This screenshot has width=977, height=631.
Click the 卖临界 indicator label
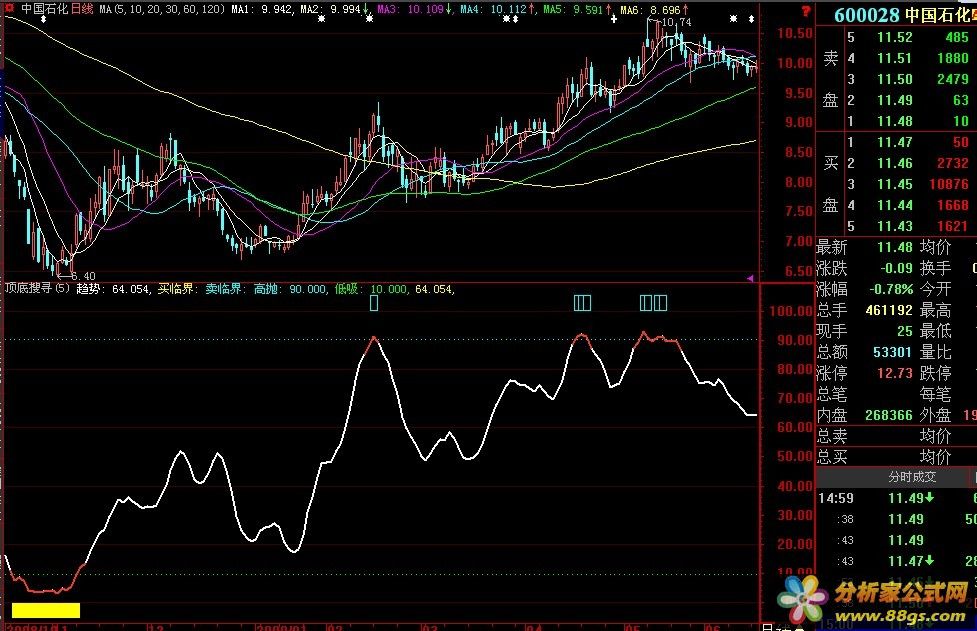[x=225, y=288]
